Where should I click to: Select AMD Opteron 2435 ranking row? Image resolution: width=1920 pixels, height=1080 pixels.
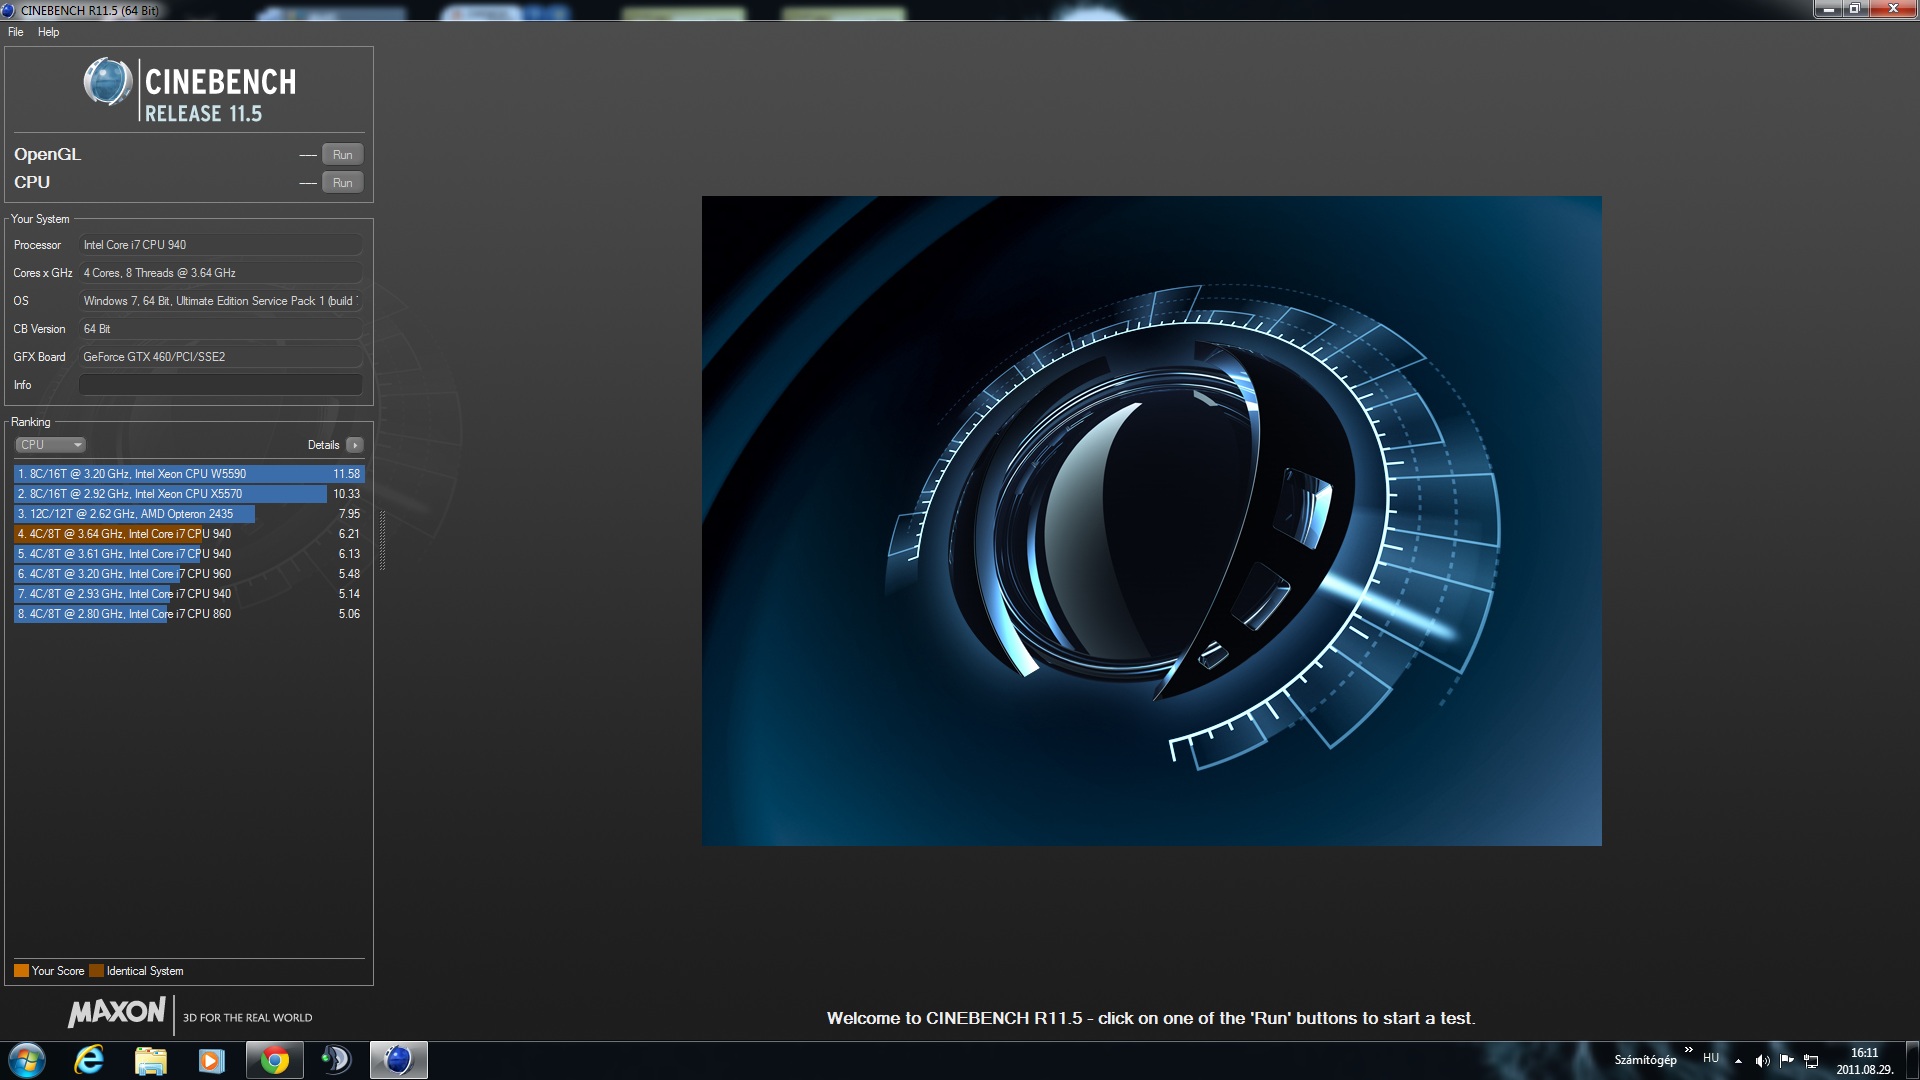point(188,514)
